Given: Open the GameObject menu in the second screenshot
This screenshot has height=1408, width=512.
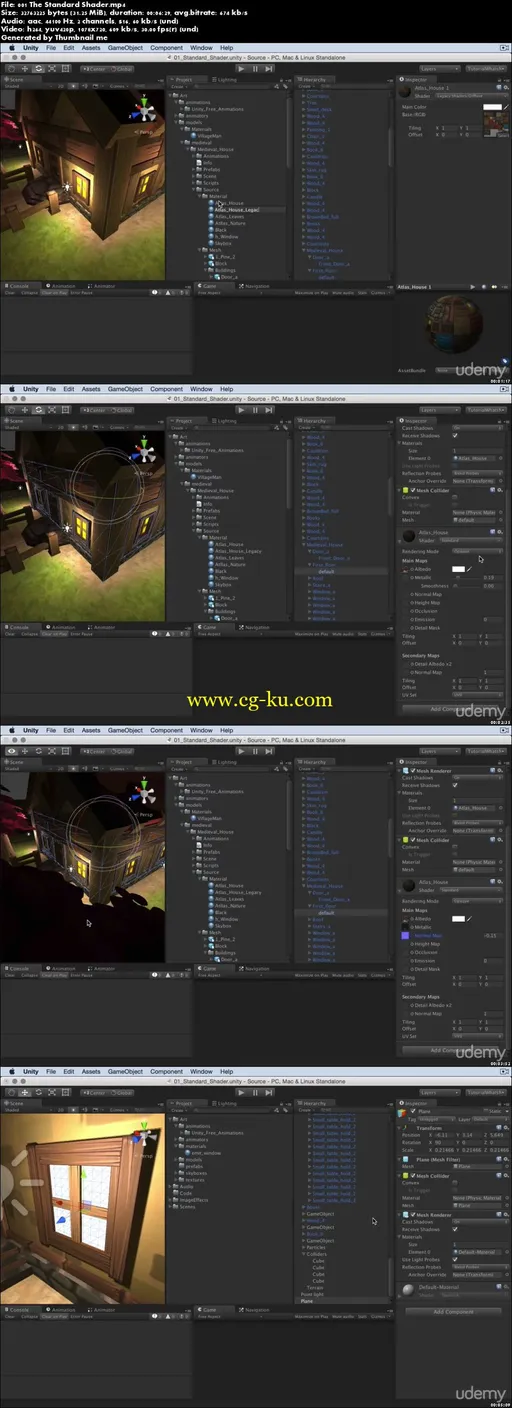Looking at the screenshot, I should (x=126, y=389).
